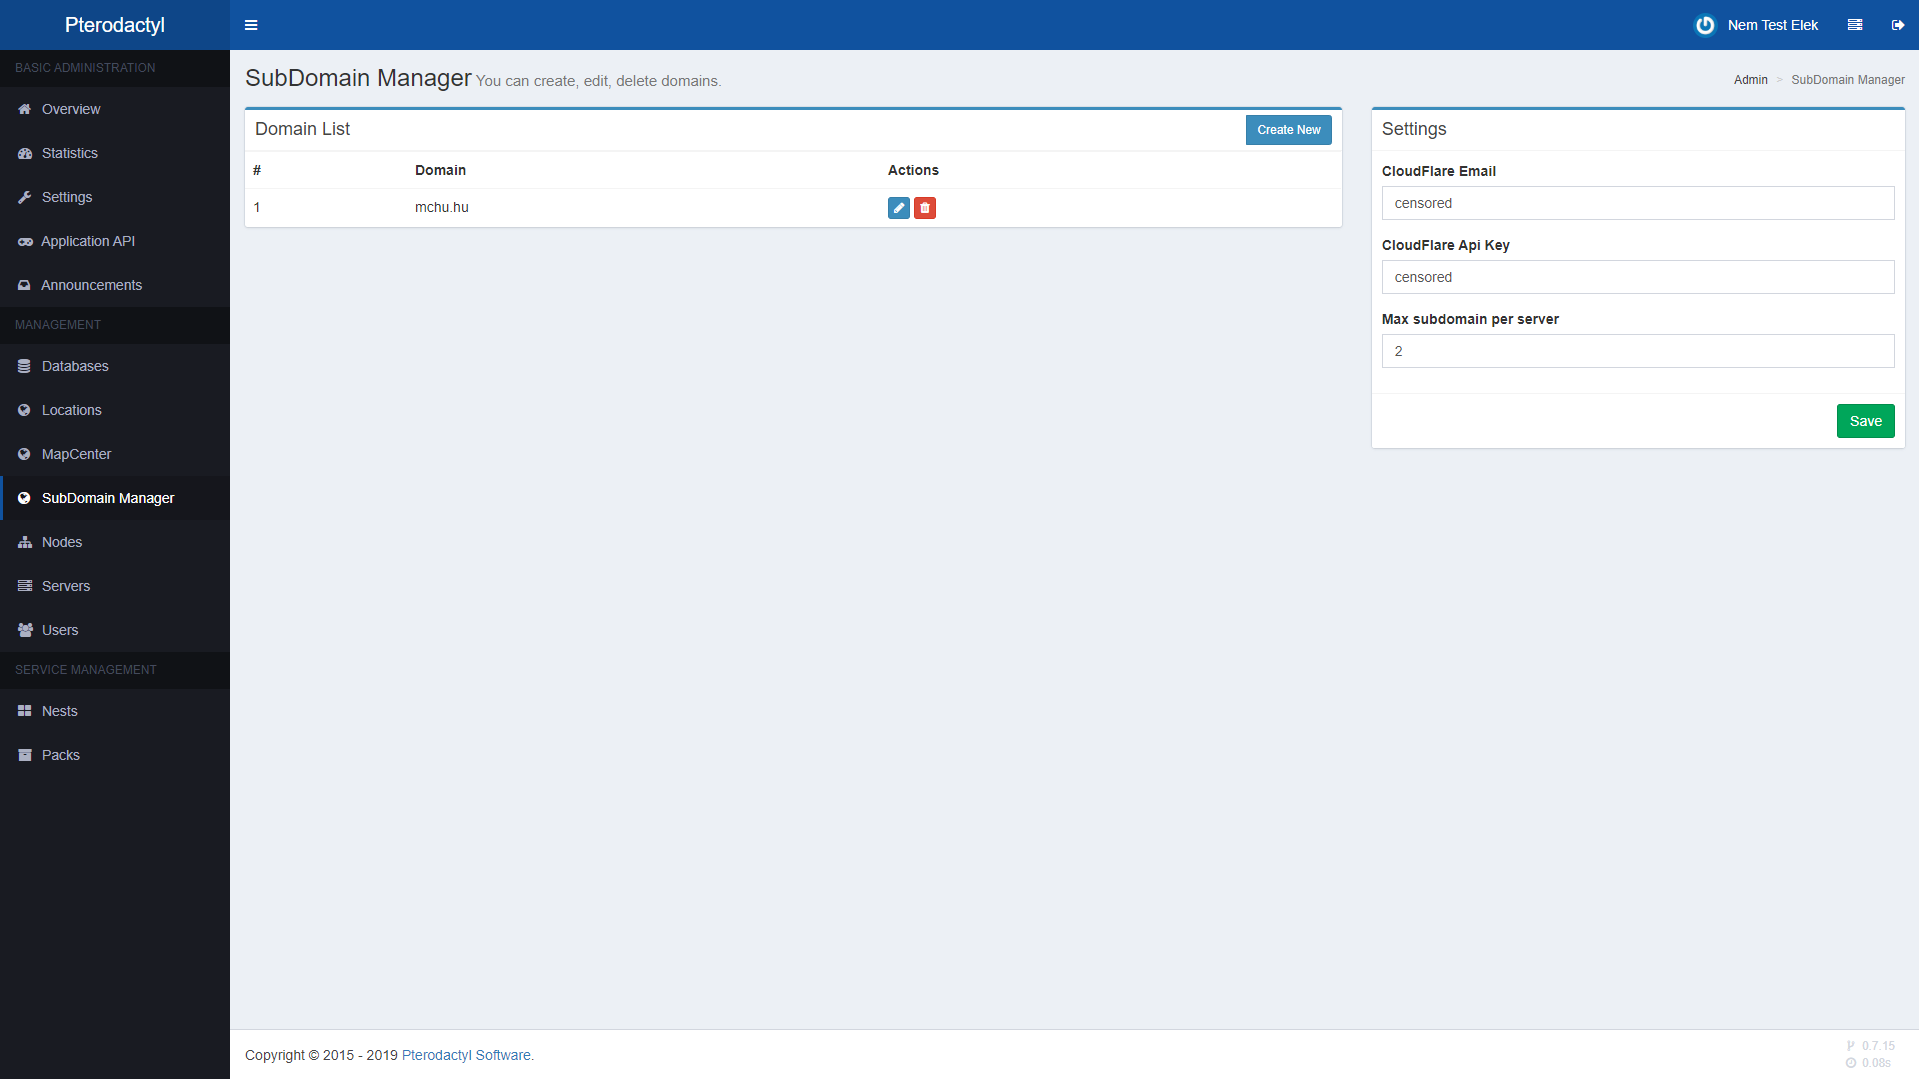The height and width of the screenshot is (1079, 1919).
Task: Navigate to Nodes page
Action: pyautogui.click(x=62, y=542)
